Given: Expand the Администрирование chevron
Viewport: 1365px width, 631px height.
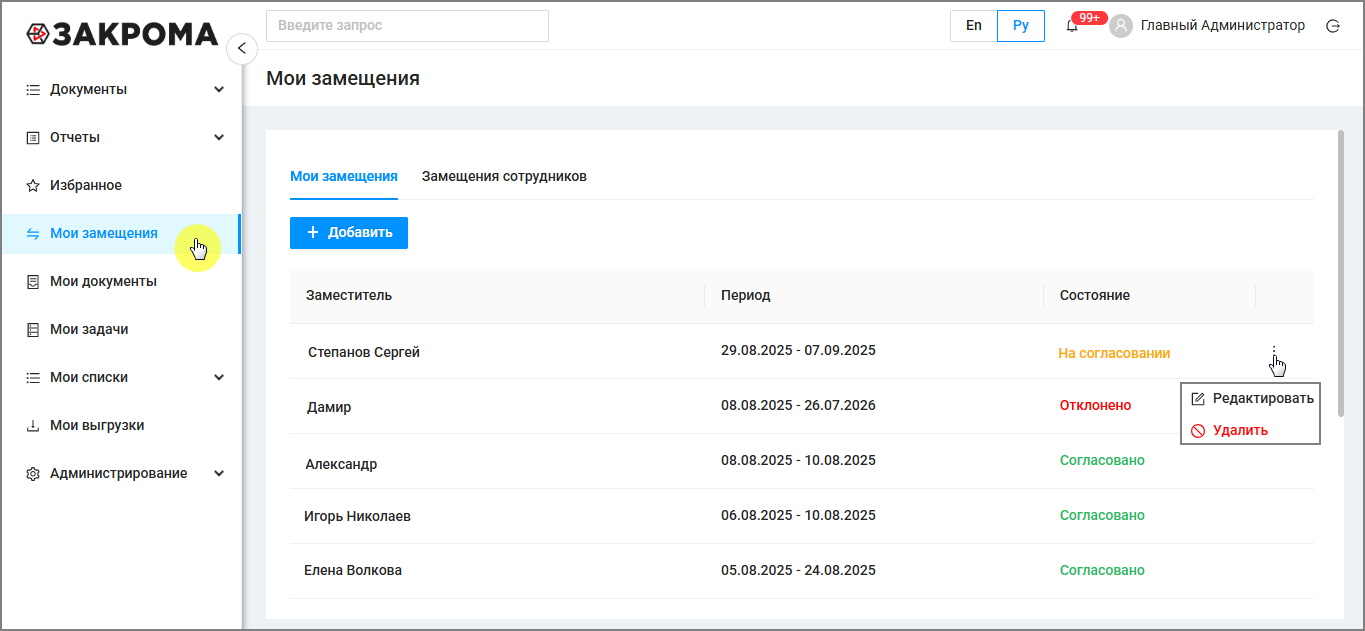Looking at the screenshot, I should click(x=219, y=474).
